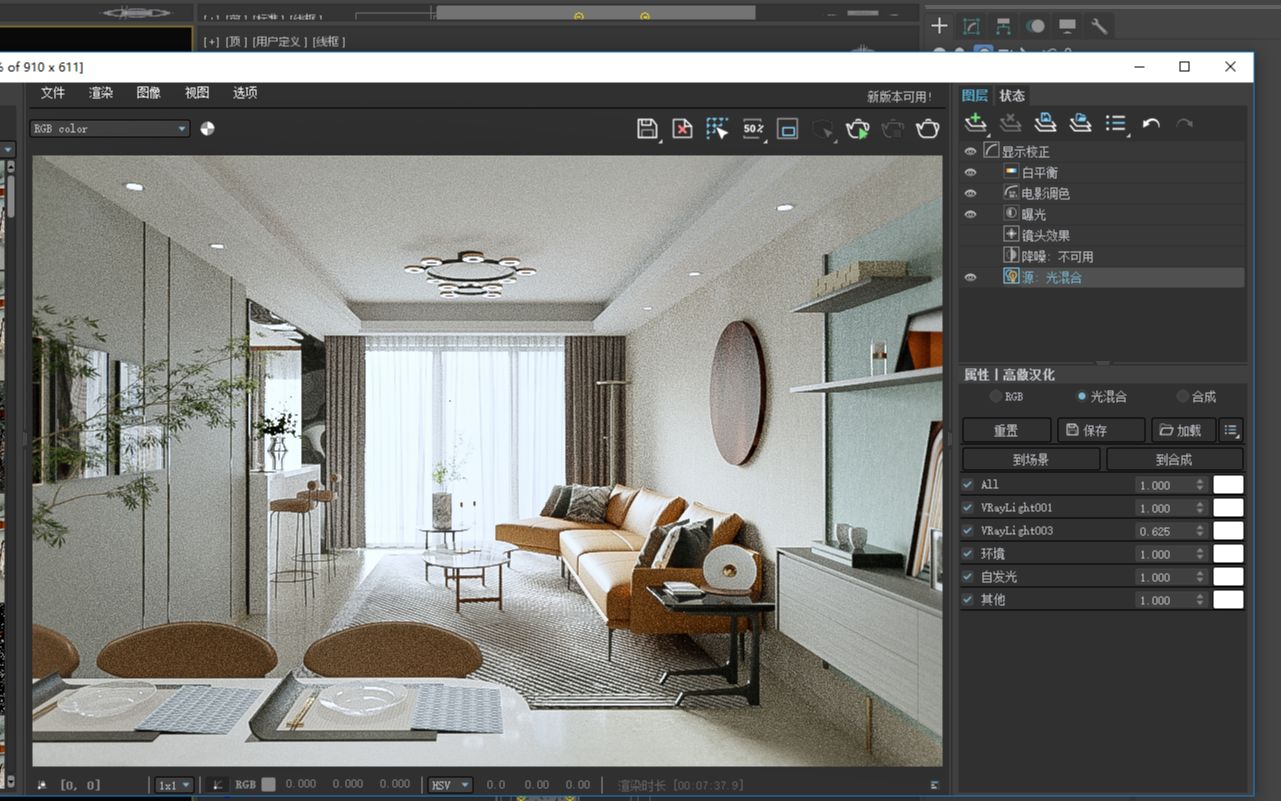Click the 到场景 button
Image resolution: width=1281 pixels, height=801 pixels.
coord(1031,459)
